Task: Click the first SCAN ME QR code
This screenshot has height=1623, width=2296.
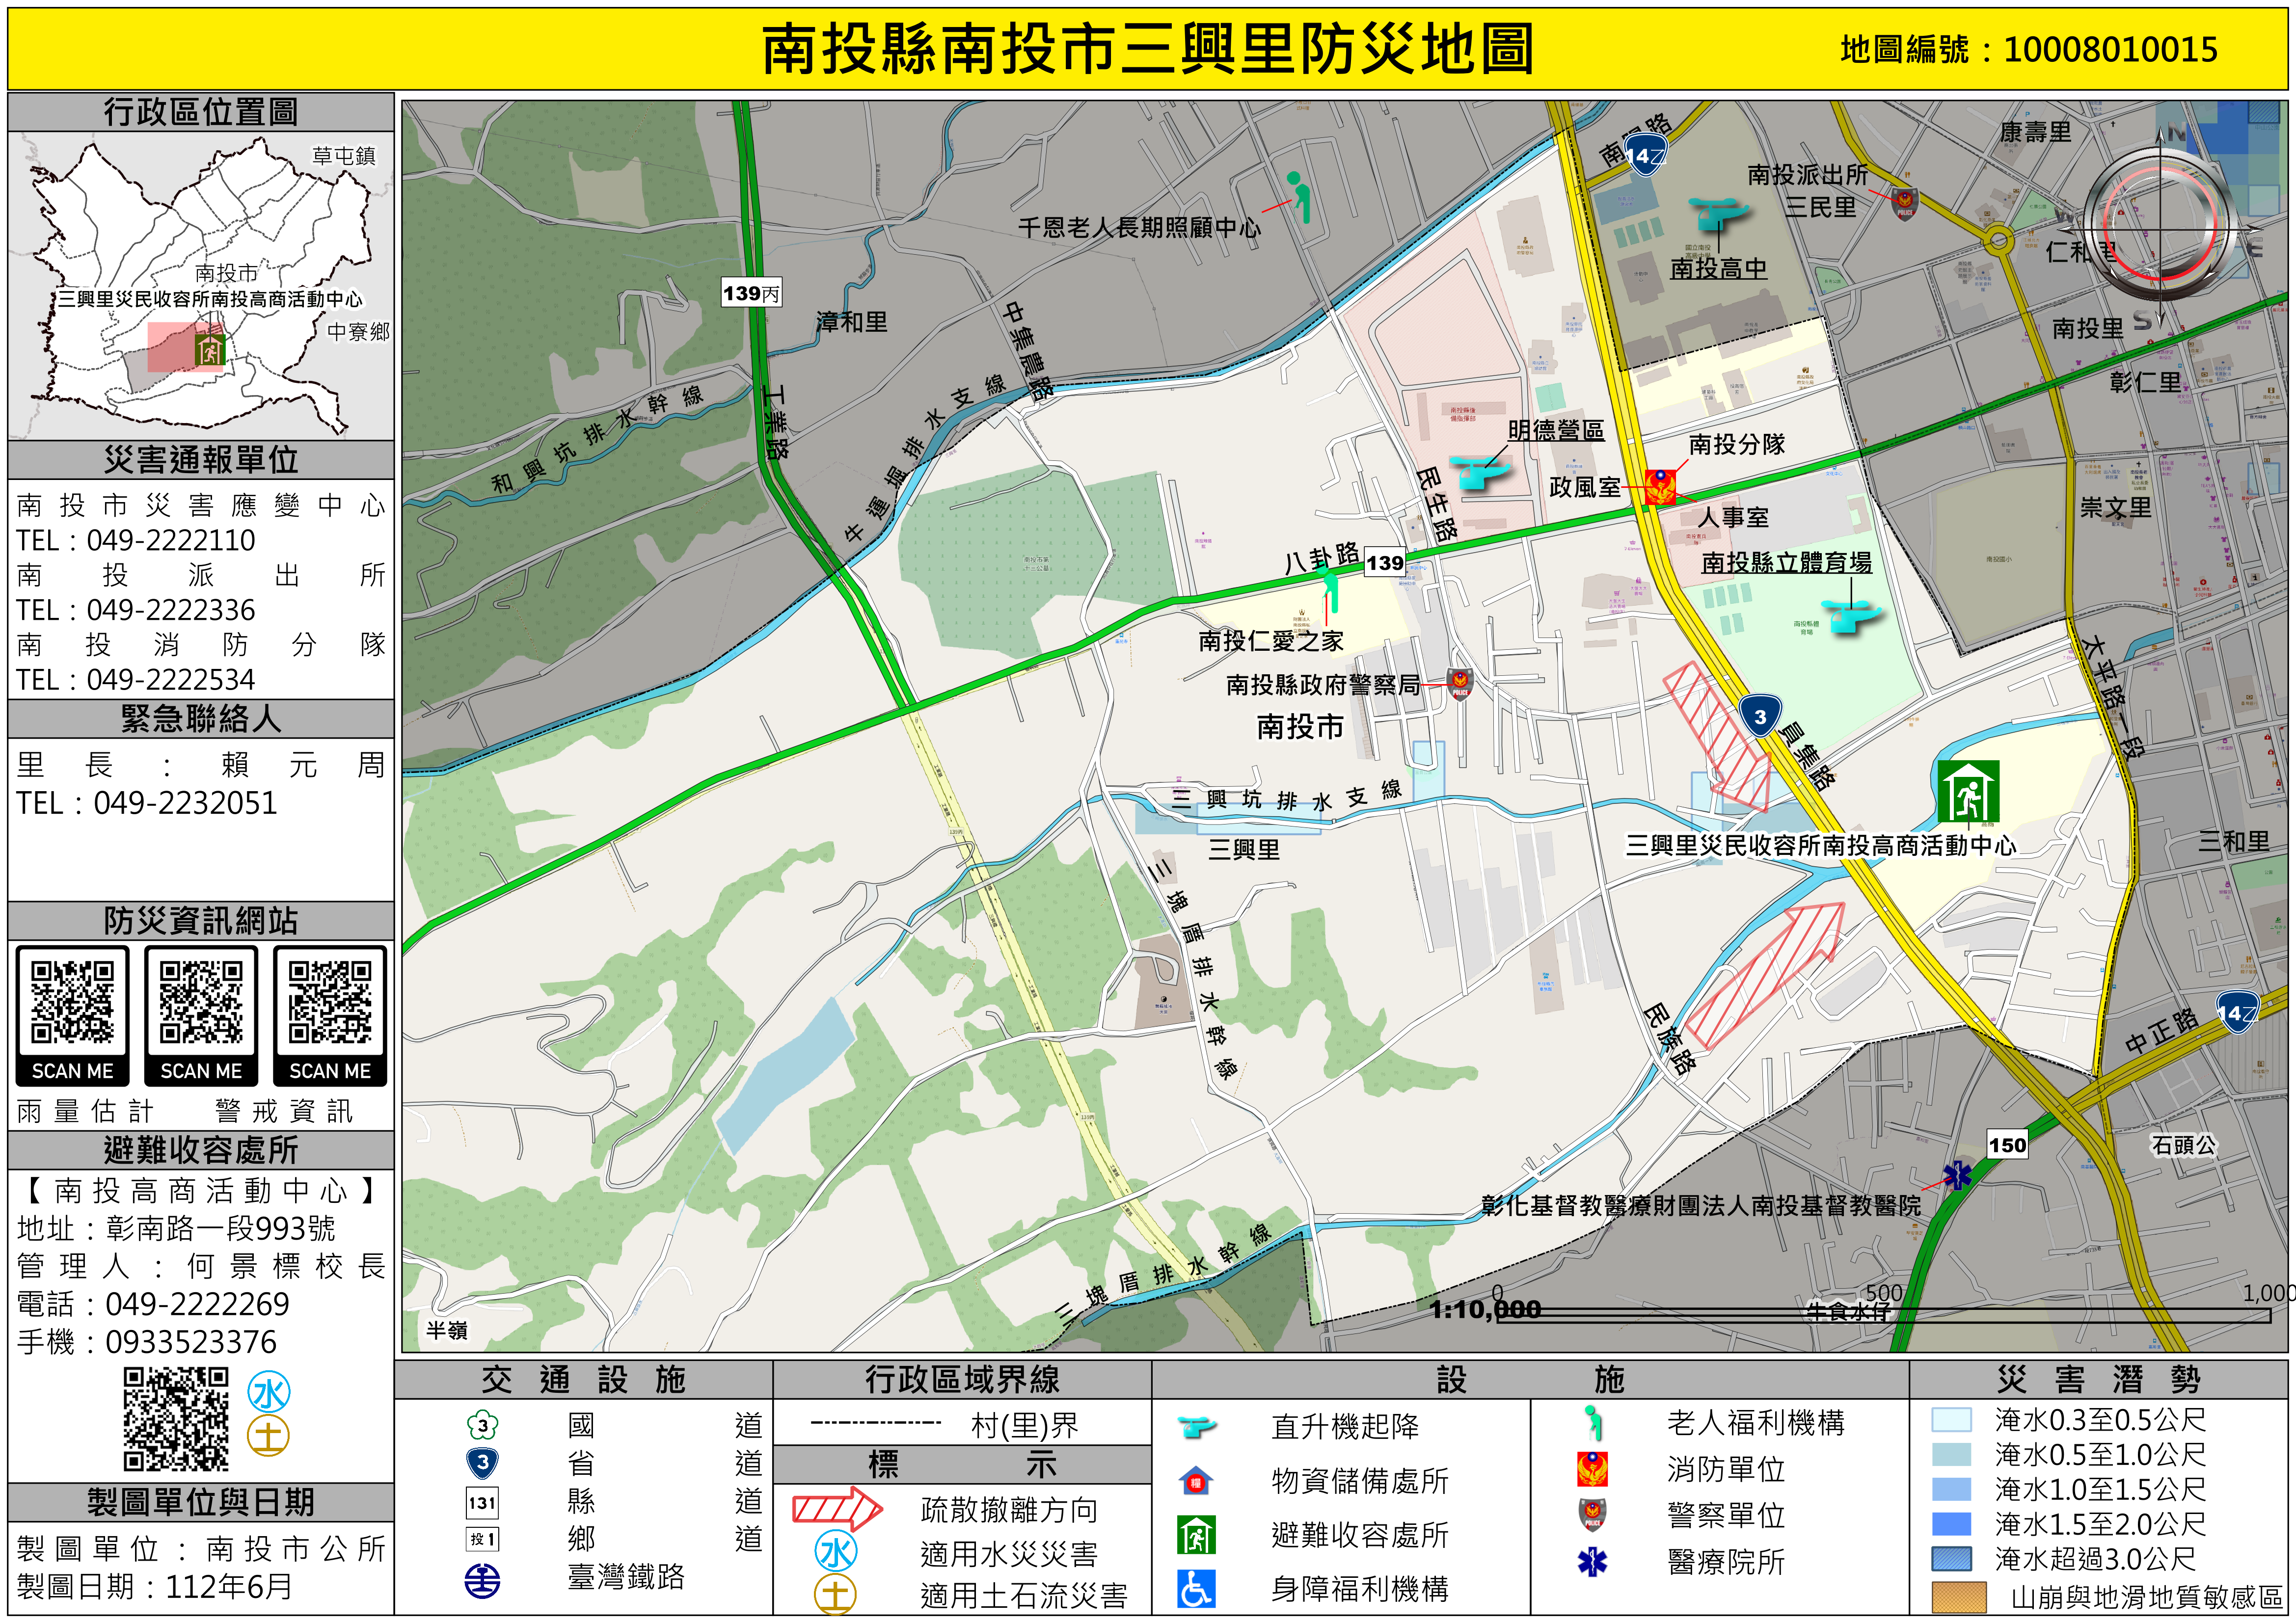Action: [x=72, y=1003]
